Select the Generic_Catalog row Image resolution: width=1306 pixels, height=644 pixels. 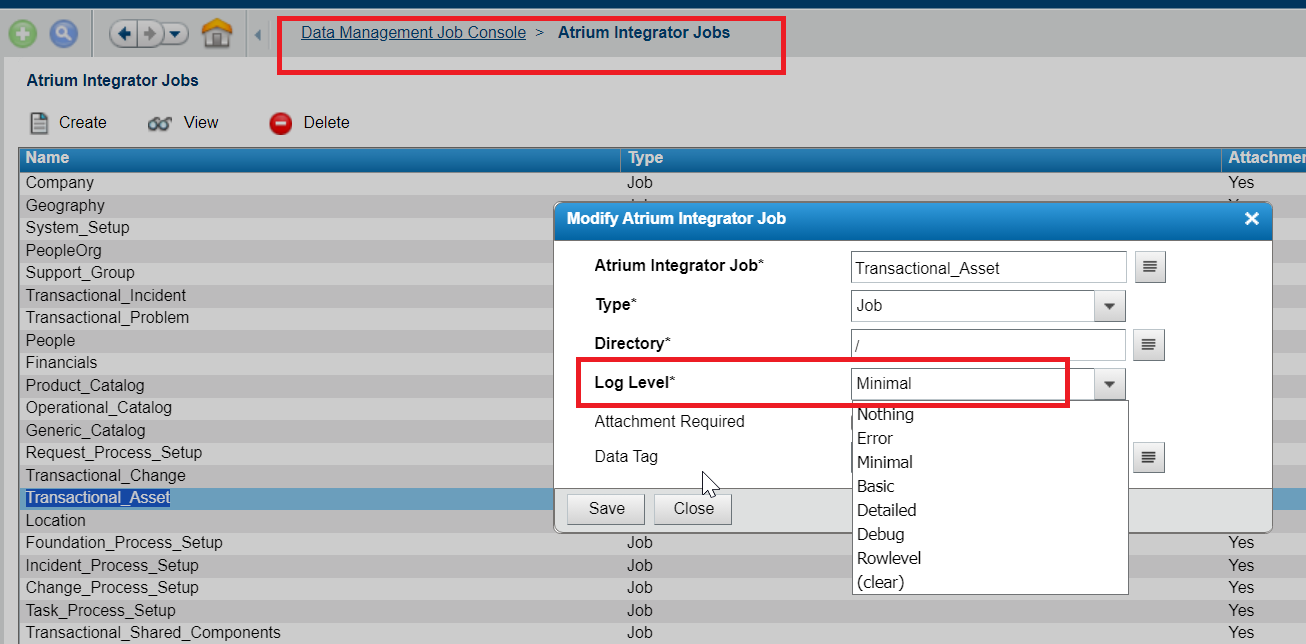coord(288,430)
